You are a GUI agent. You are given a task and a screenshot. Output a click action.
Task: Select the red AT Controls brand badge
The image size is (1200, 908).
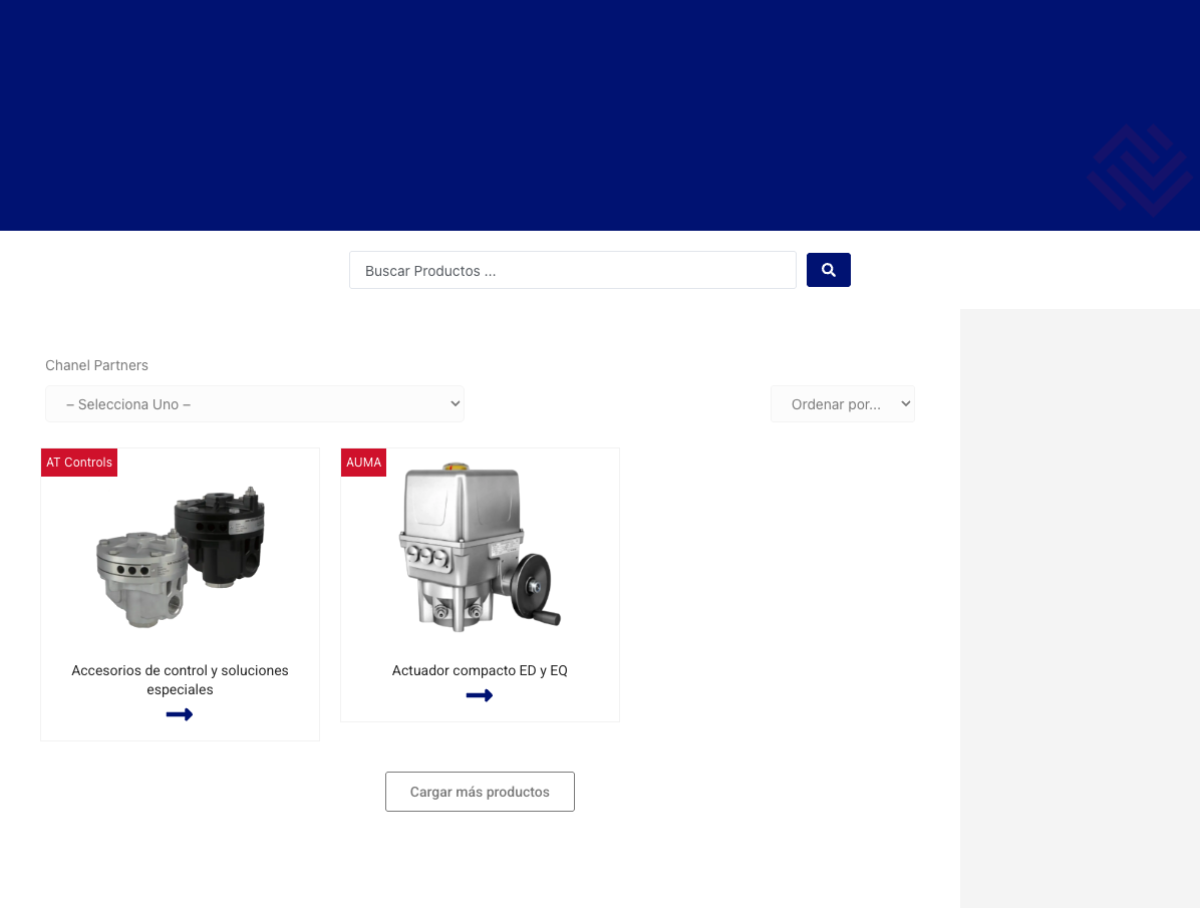79,462
